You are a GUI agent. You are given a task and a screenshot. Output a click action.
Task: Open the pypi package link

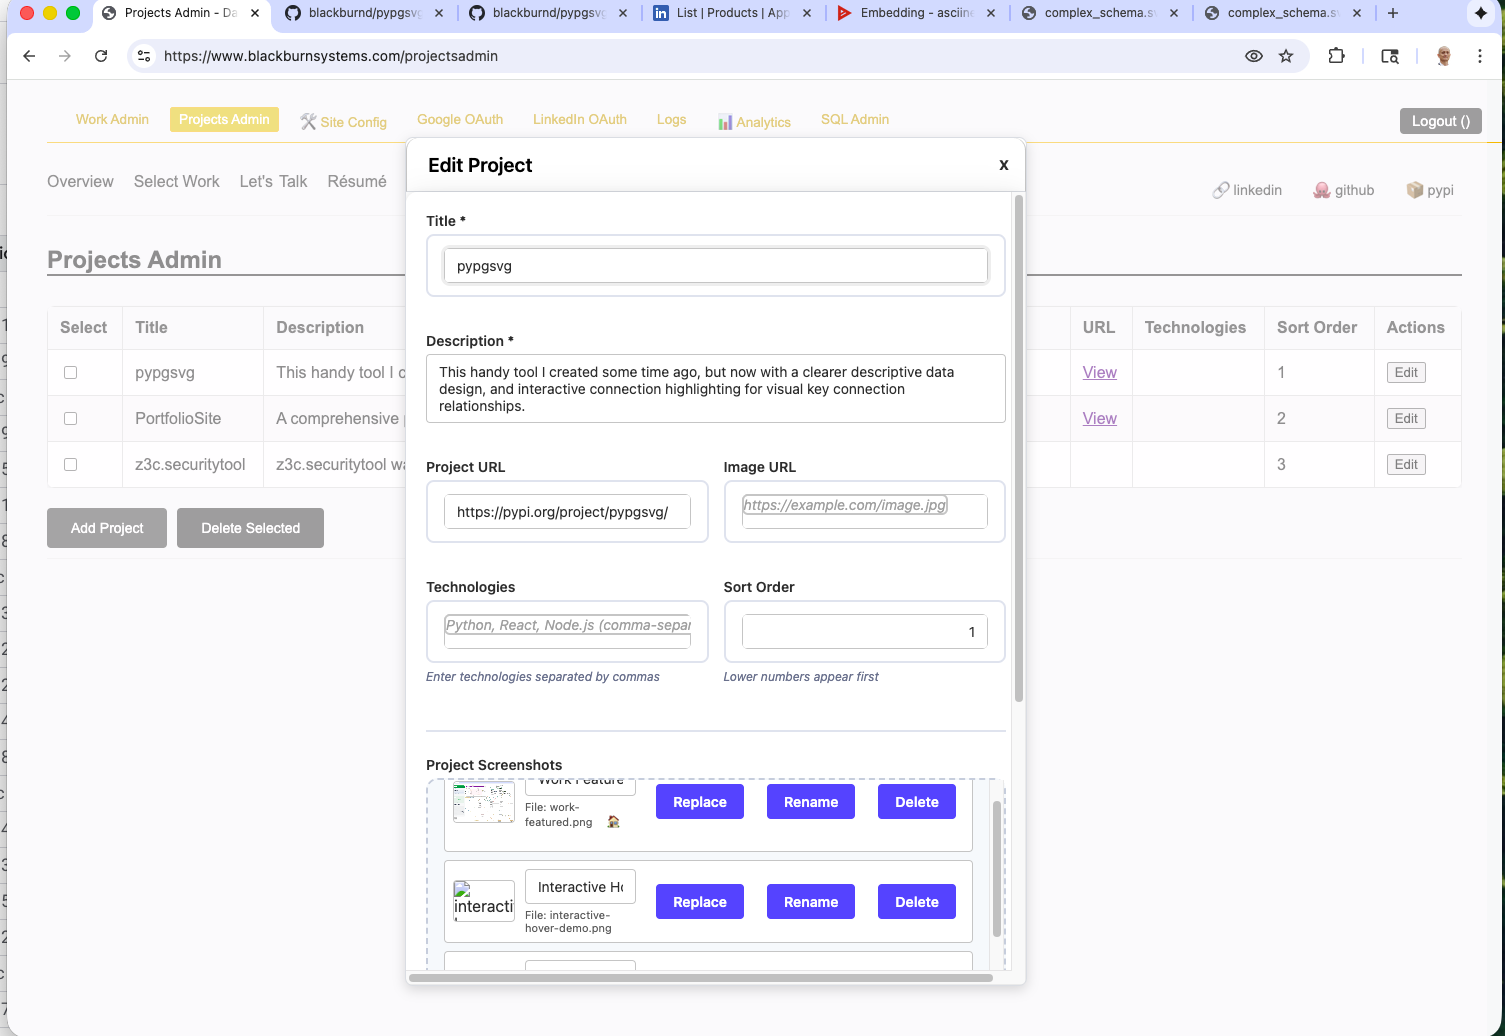(x=1430, y=190)
